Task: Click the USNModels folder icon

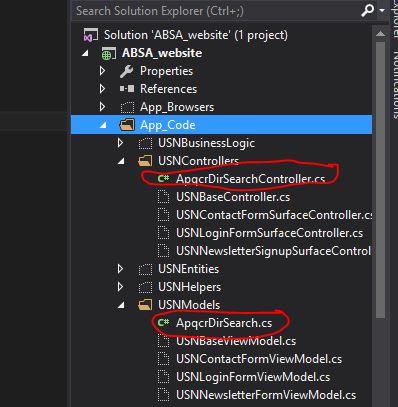Action: (x=145, y=305)
